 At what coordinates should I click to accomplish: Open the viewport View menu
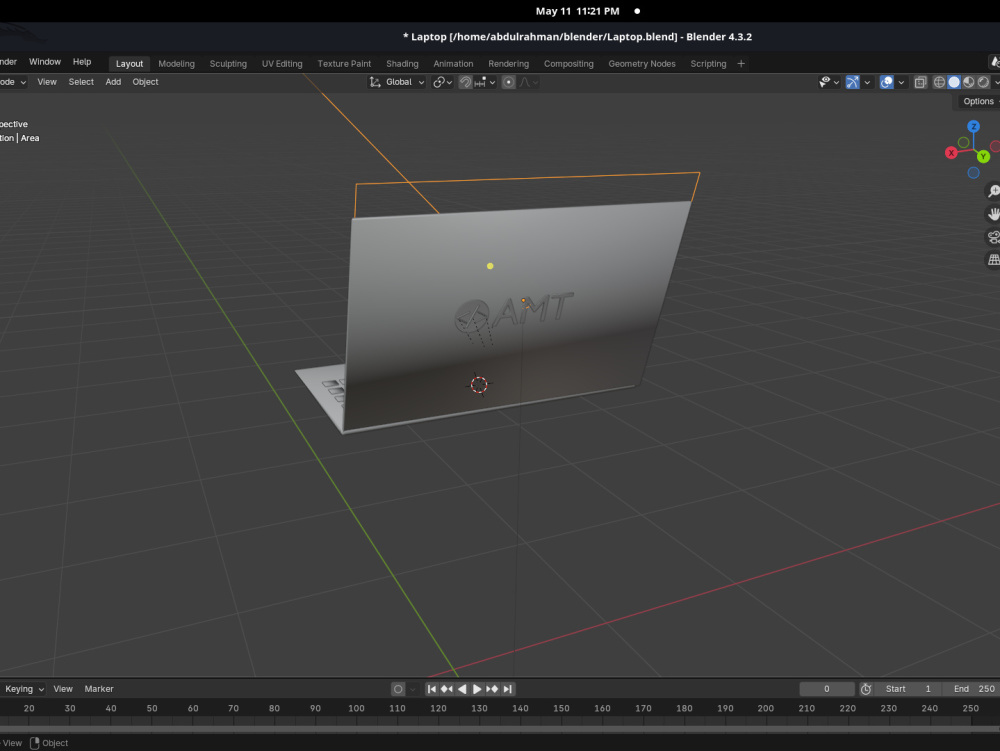[x=47, y=82]
